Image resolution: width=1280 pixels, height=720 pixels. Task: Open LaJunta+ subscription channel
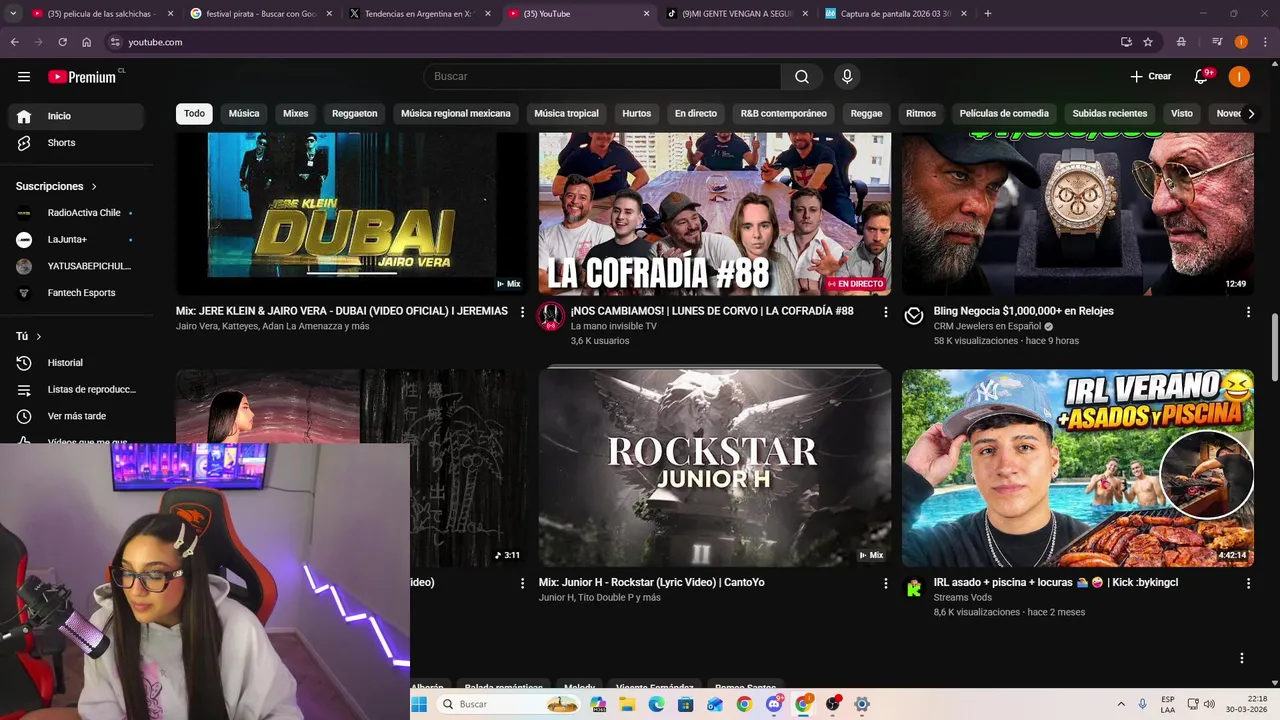pyautogui.click(x=75, y=240)
